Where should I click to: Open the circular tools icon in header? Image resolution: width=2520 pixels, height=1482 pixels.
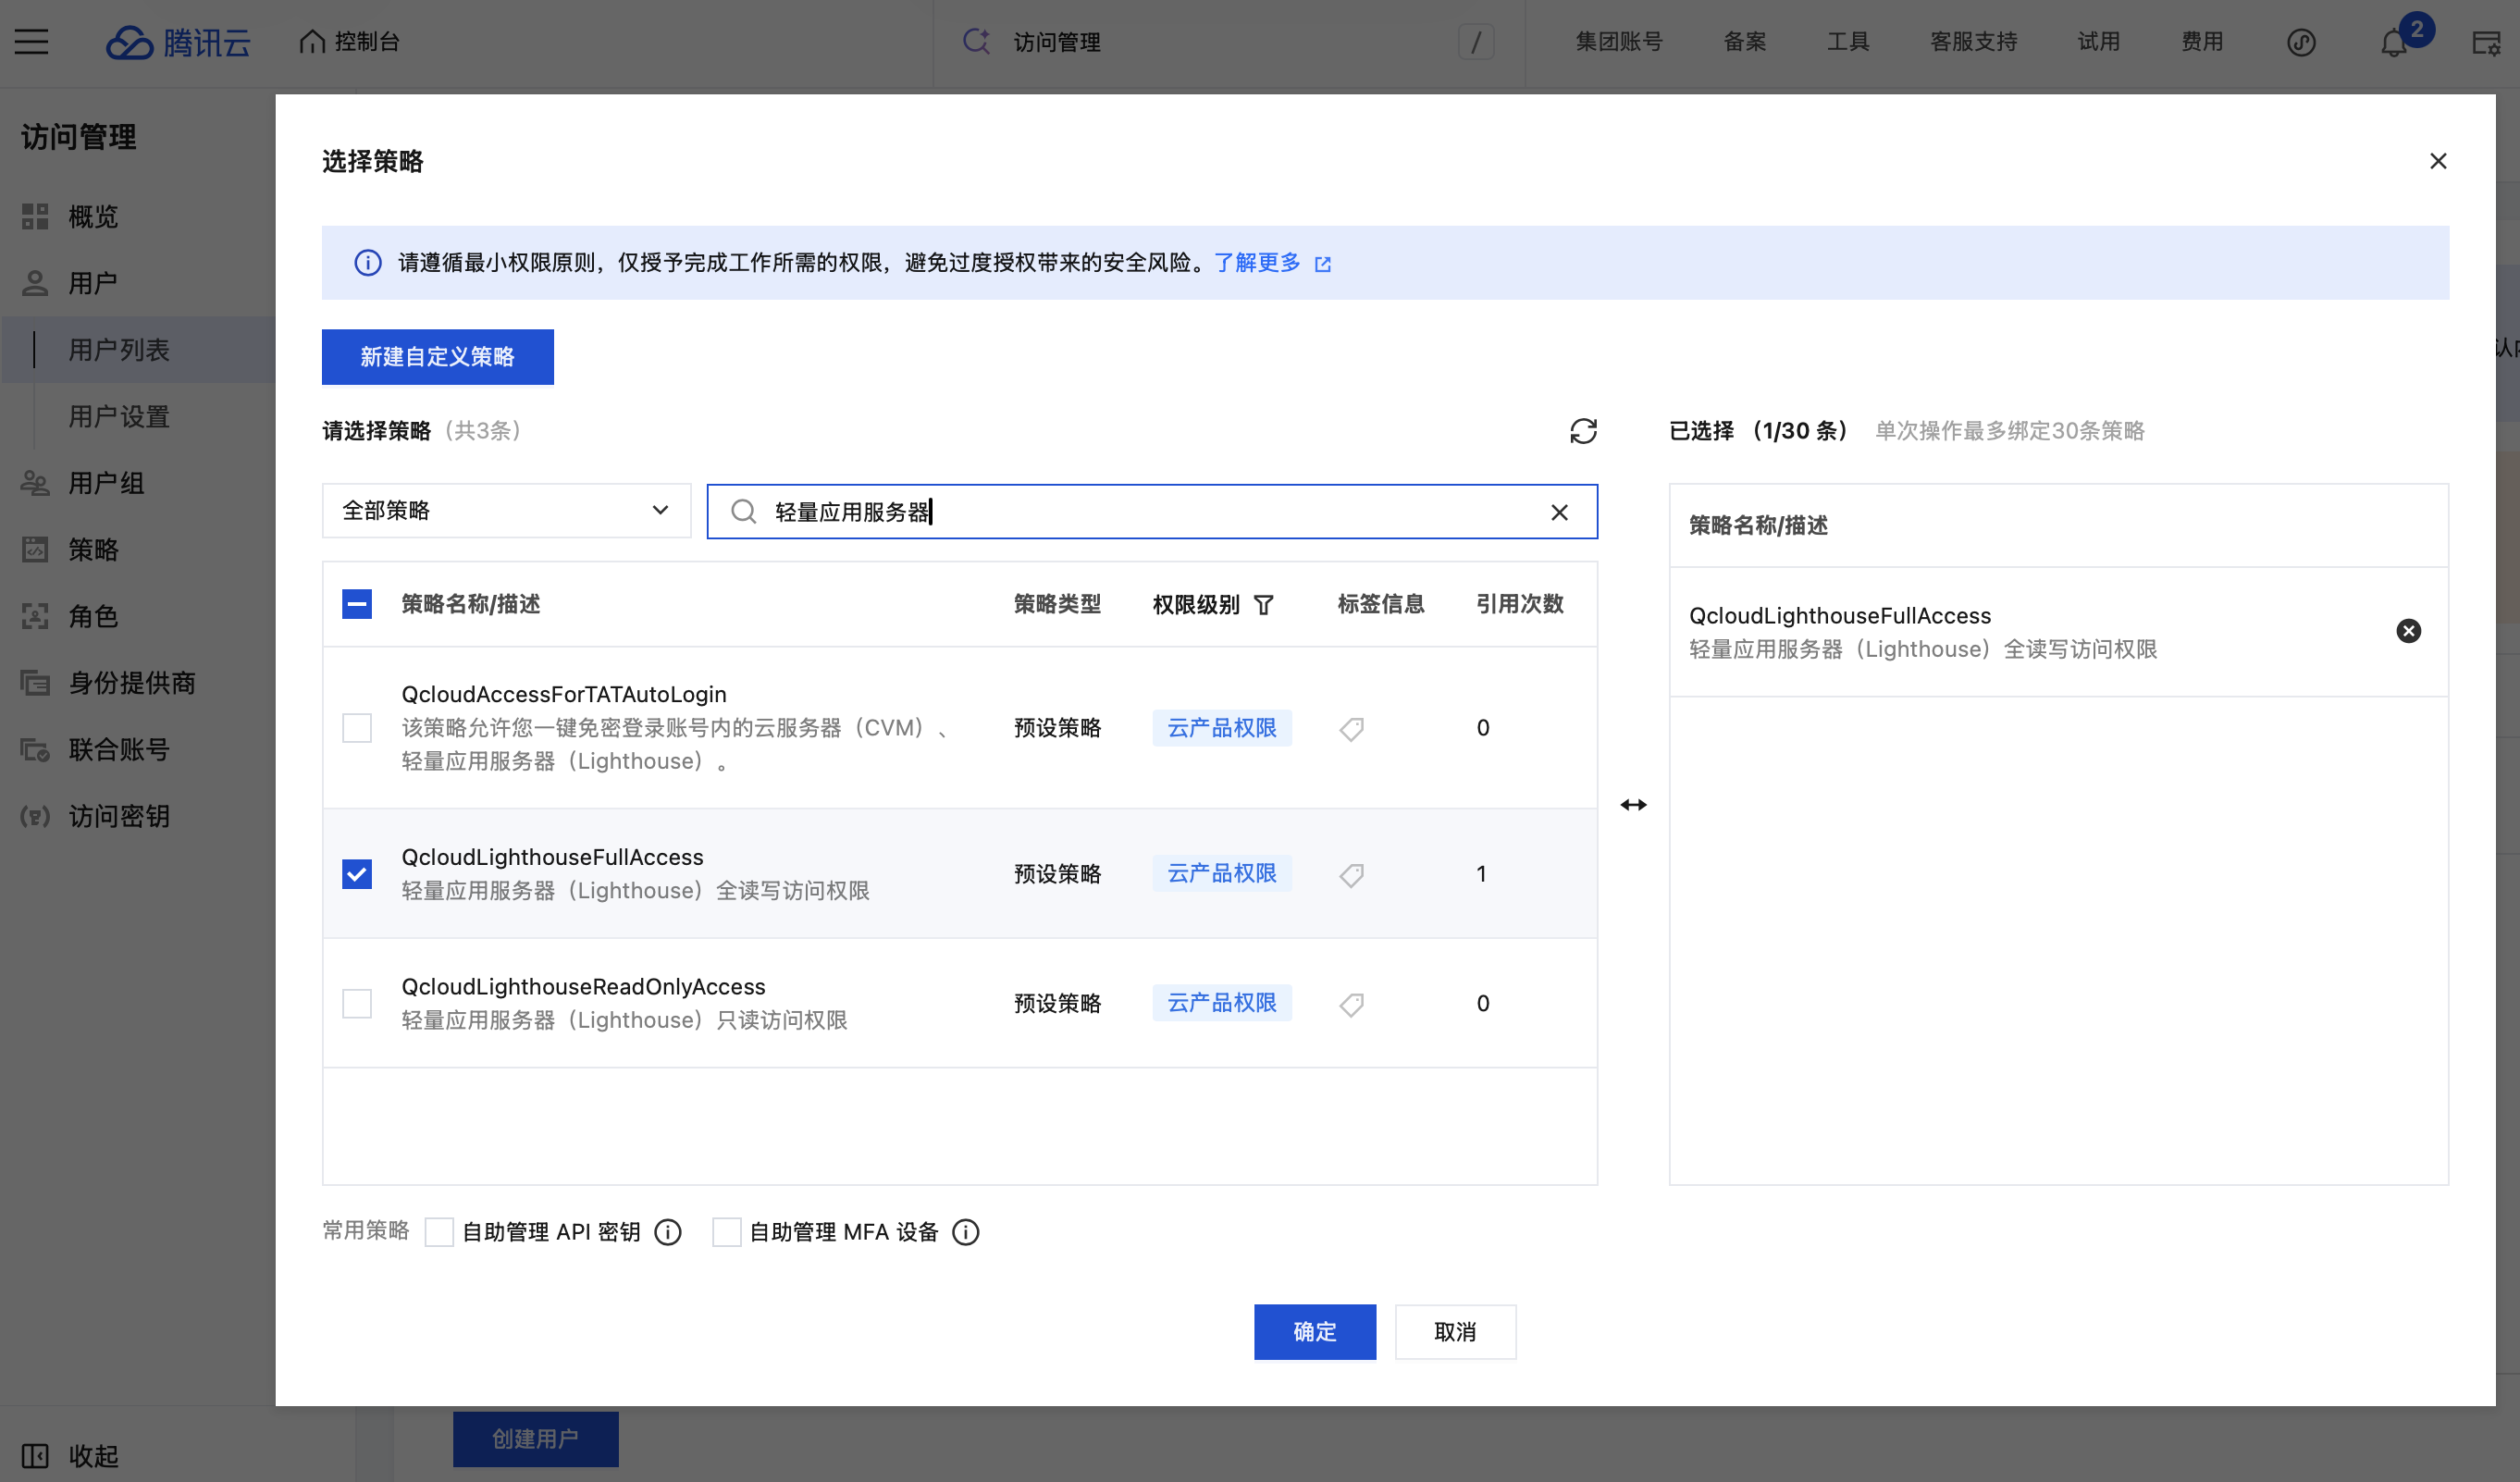click(2301, 42)
